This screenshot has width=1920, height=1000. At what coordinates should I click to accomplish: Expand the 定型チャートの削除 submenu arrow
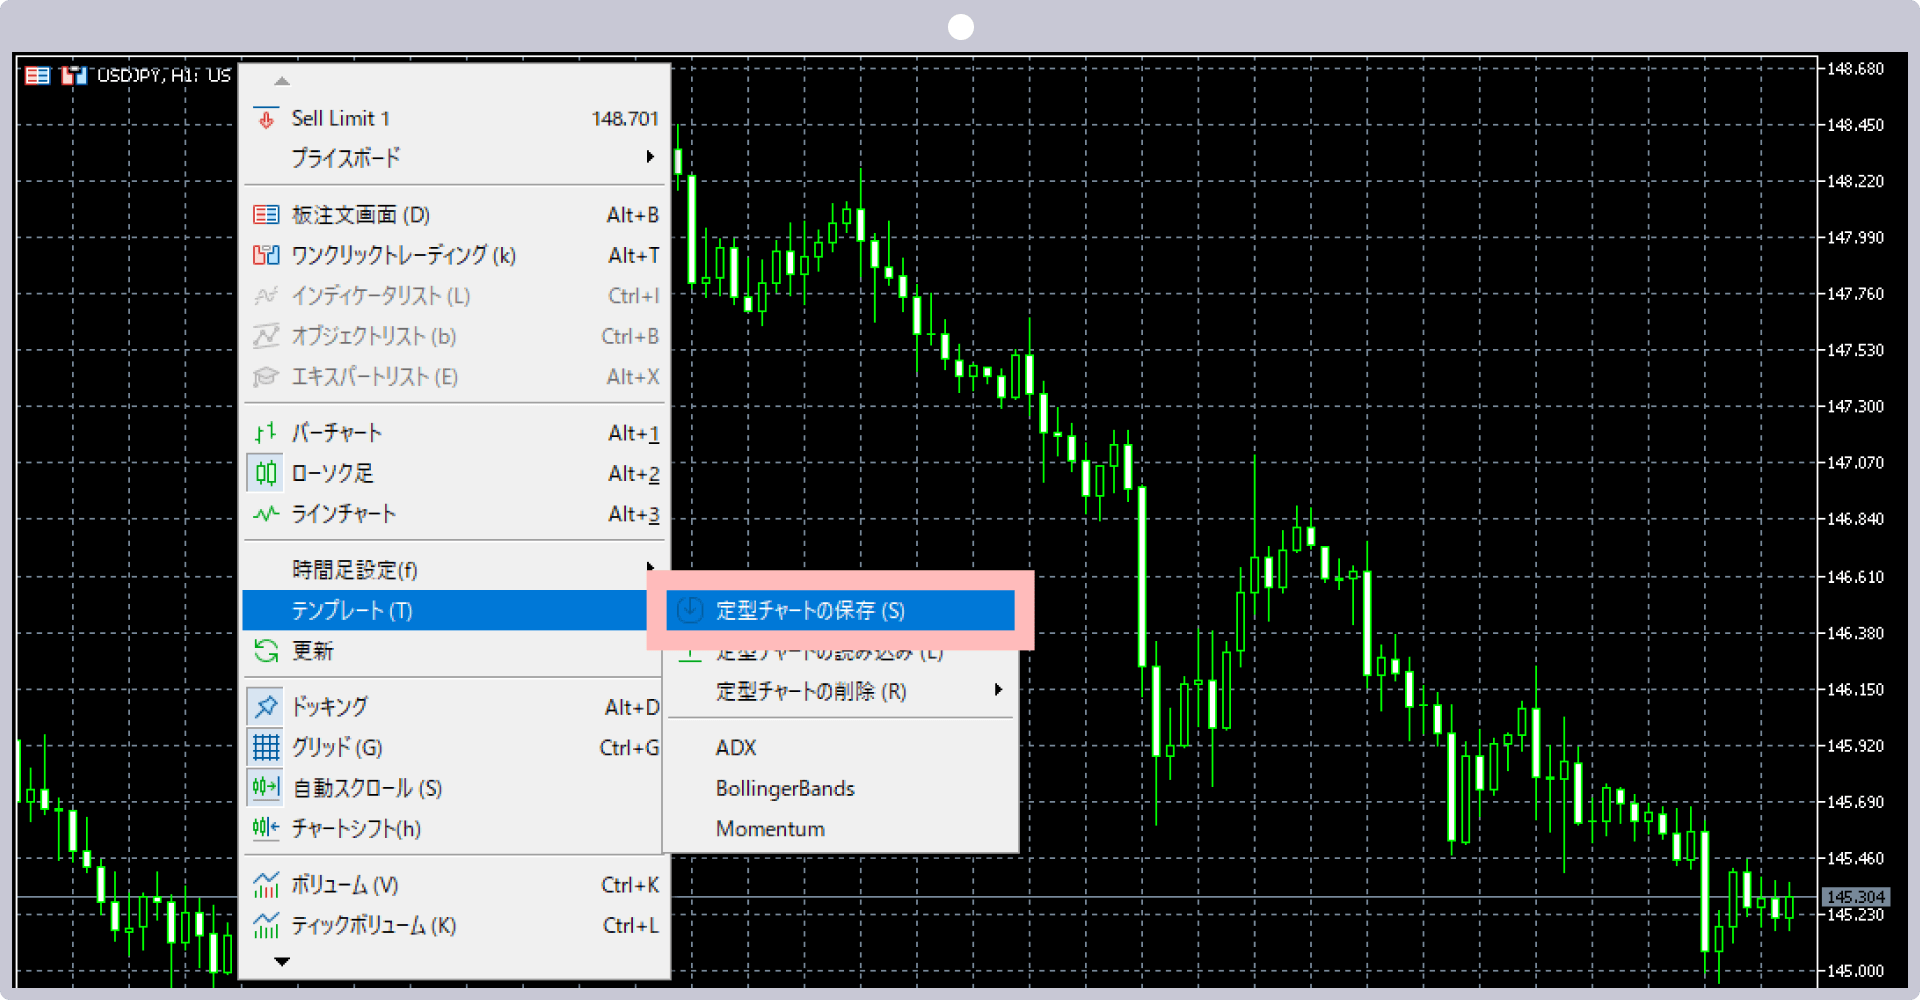pos(997,690)
